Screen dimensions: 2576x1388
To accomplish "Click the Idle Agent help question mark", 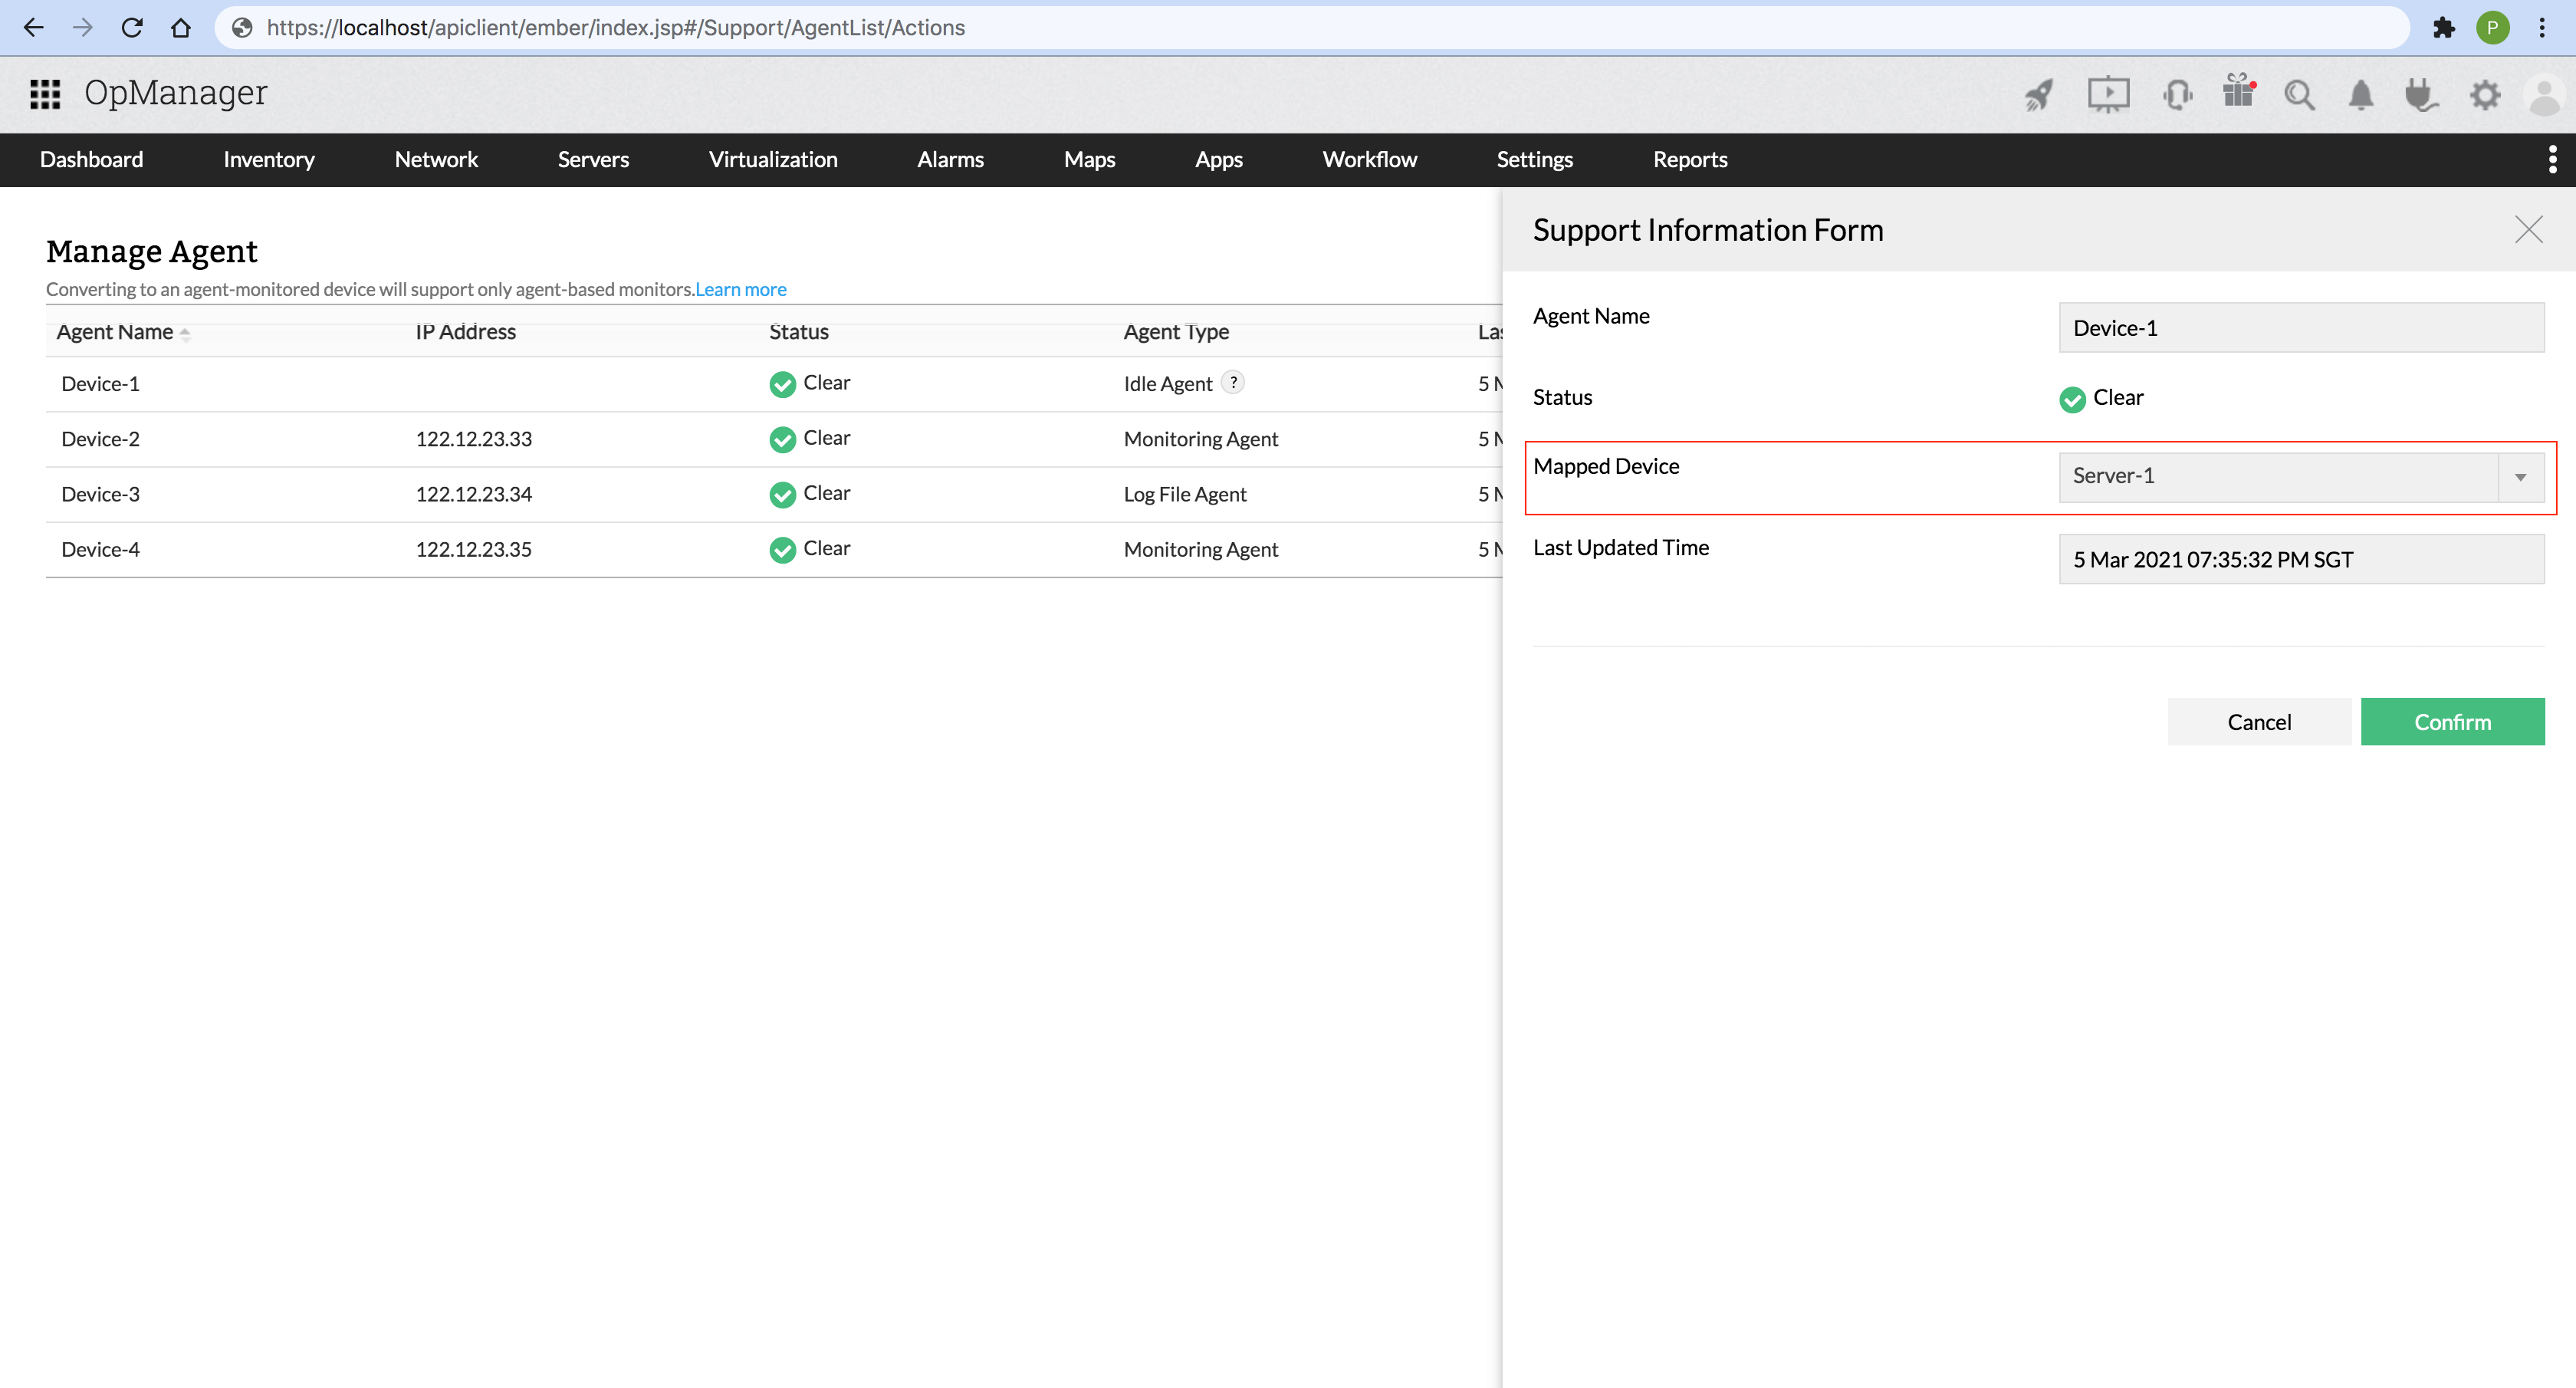I will point(1234,382).
